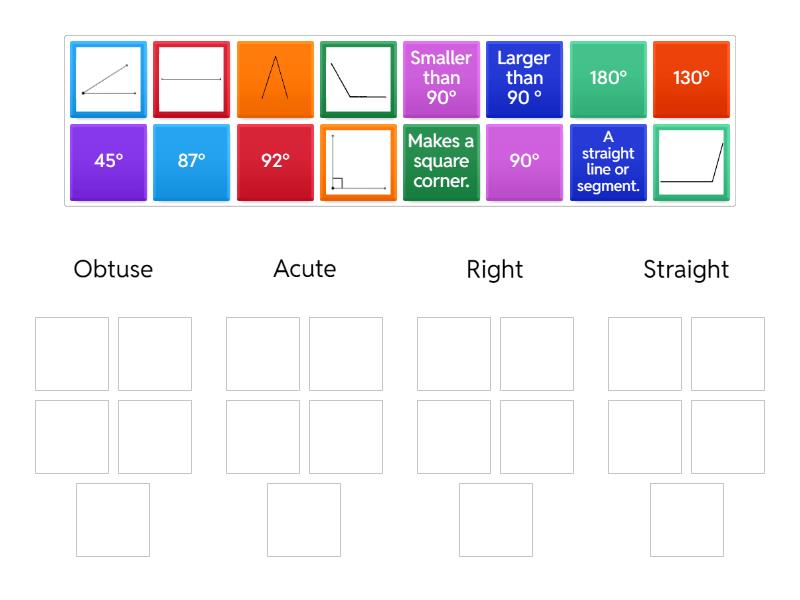Click the 130° tile
Screen dimensions: 800x600
click(x=691, y=79)
